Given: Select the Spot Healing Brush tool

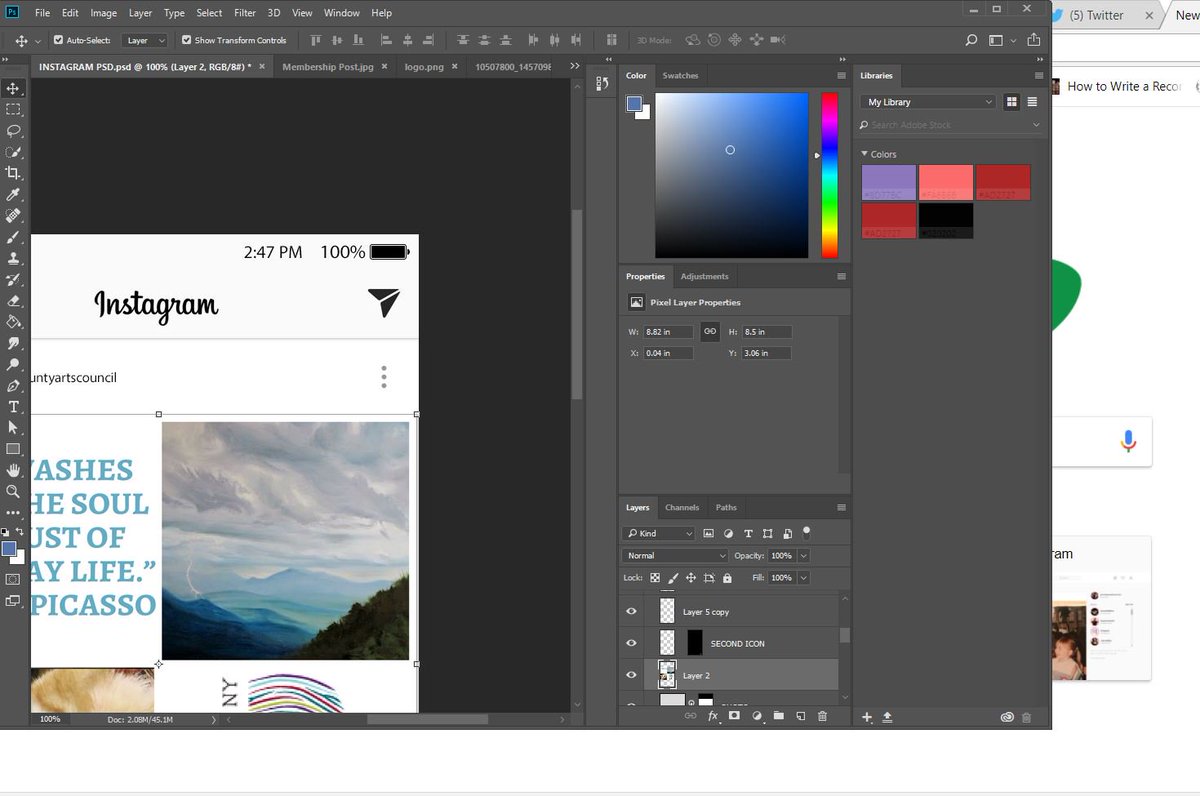Looking at the screenshot, I should point(14,216).
